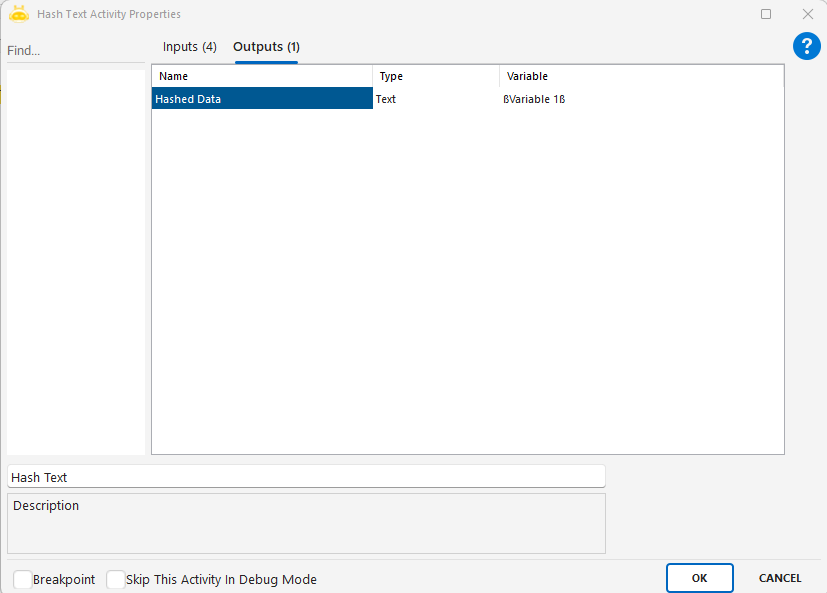Click the blue help question mark icon

pos(806,46)
